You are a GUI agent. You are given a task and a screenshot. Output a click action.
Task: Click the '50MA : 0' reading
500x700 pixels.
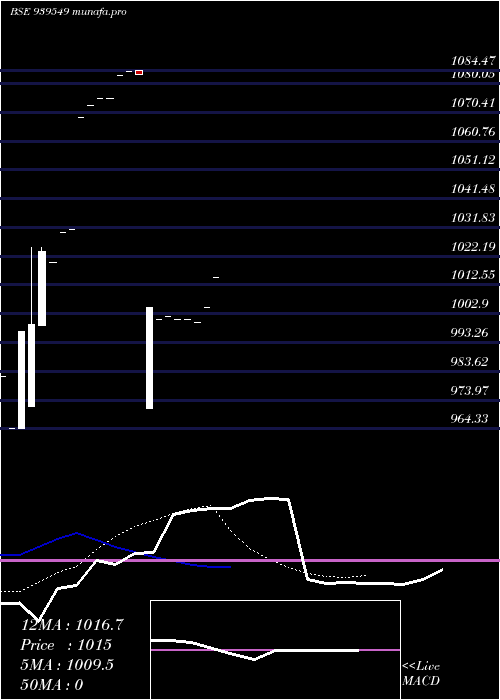pos(52,685)
